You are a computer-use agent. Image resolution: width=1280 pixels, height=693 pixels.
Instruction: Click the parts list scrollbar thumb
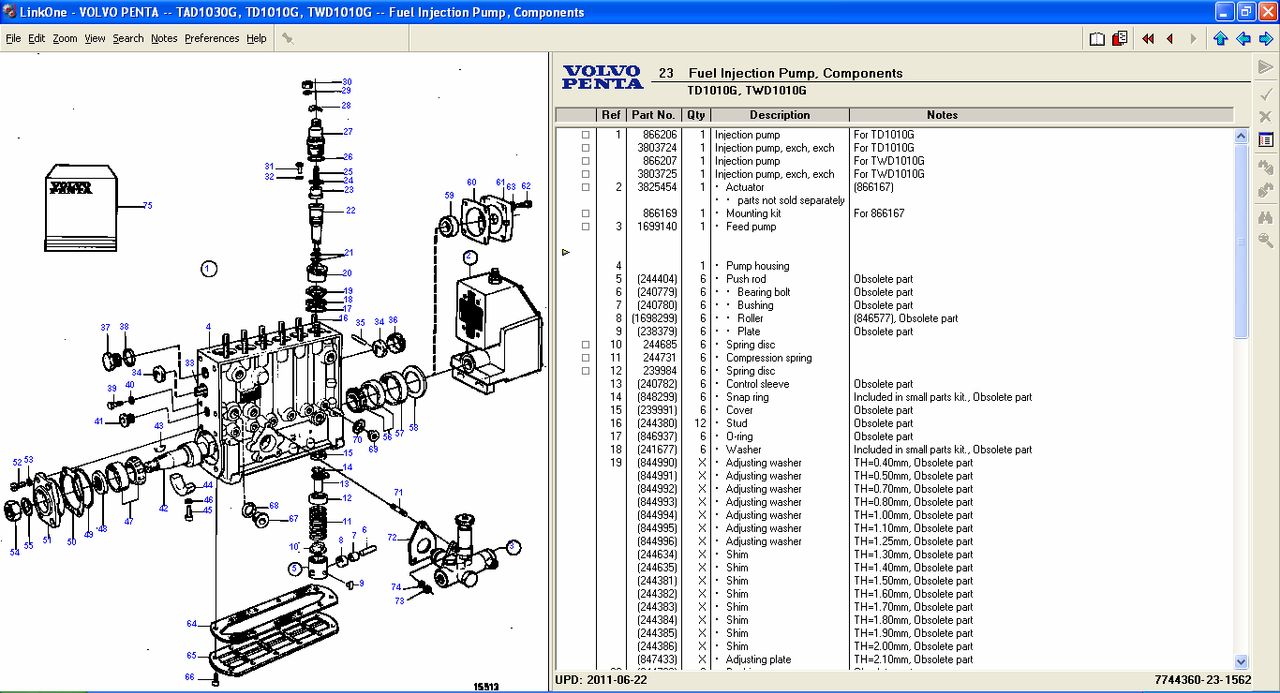point(1241,241)
